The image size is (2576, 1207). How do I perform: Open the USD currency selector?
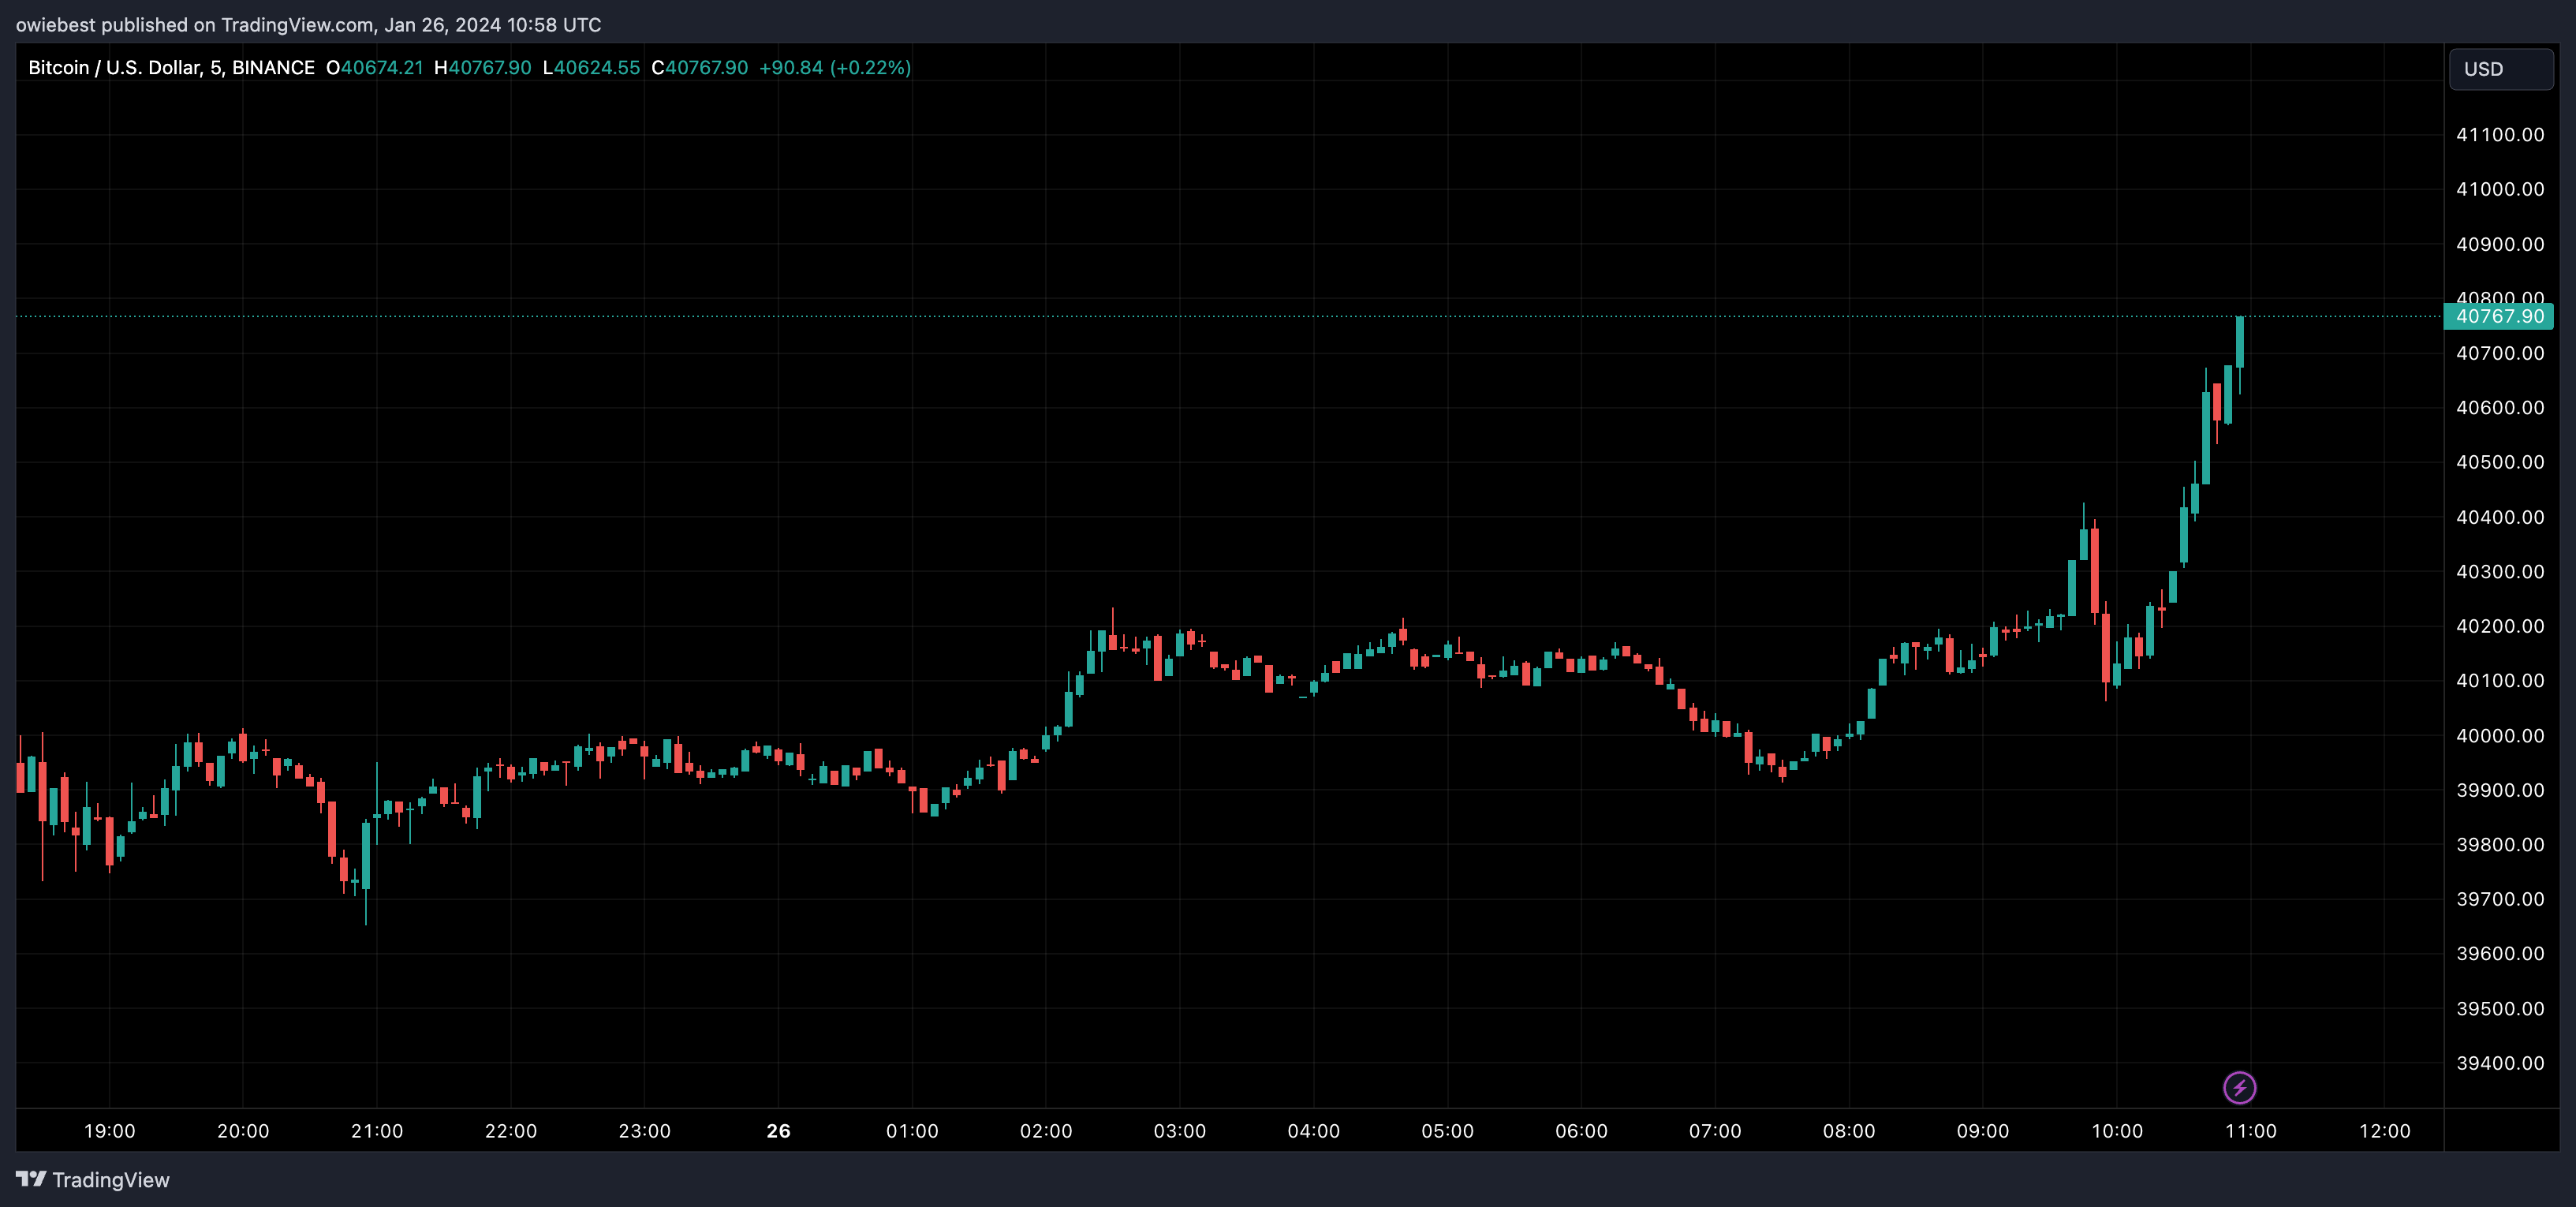pyautogui.click(x=2500, y=69)
